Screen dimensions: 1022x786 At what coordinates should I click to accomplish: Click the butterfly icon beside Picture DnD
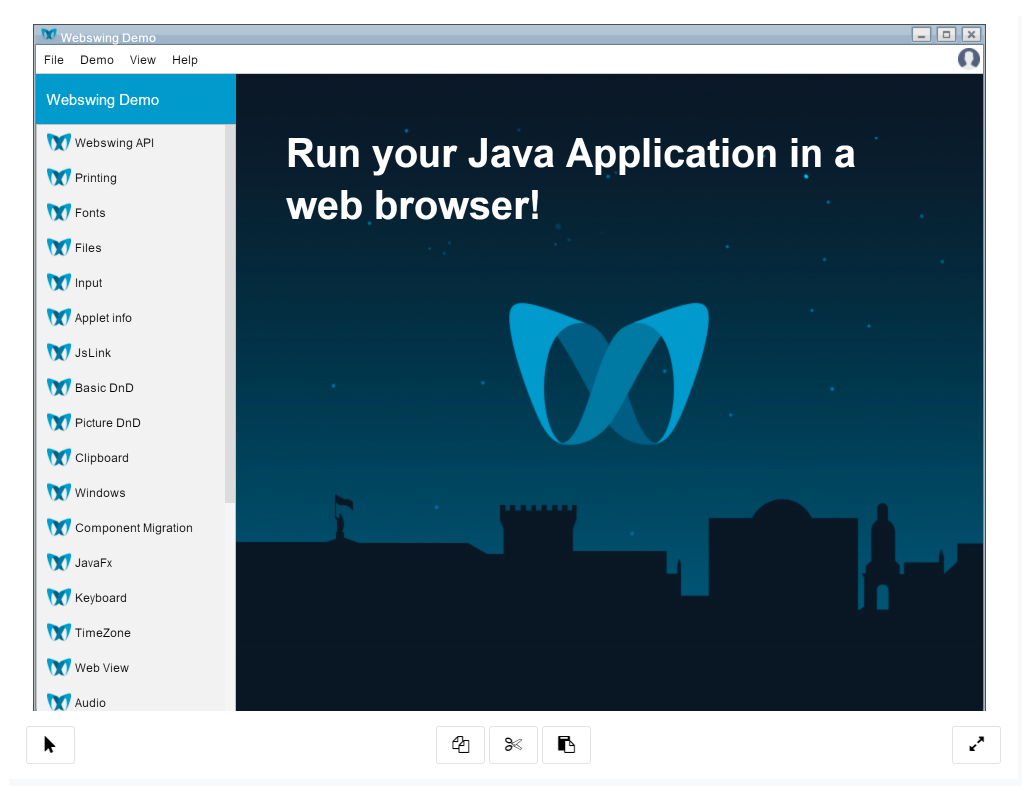(59, 422)
